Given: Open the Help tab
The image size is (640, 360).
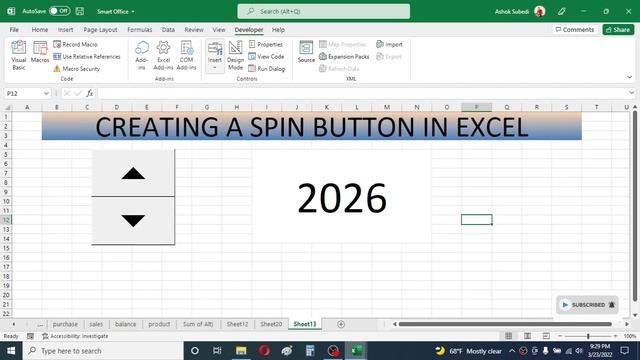Looking at the screenshot, I should tap(278, 30).
